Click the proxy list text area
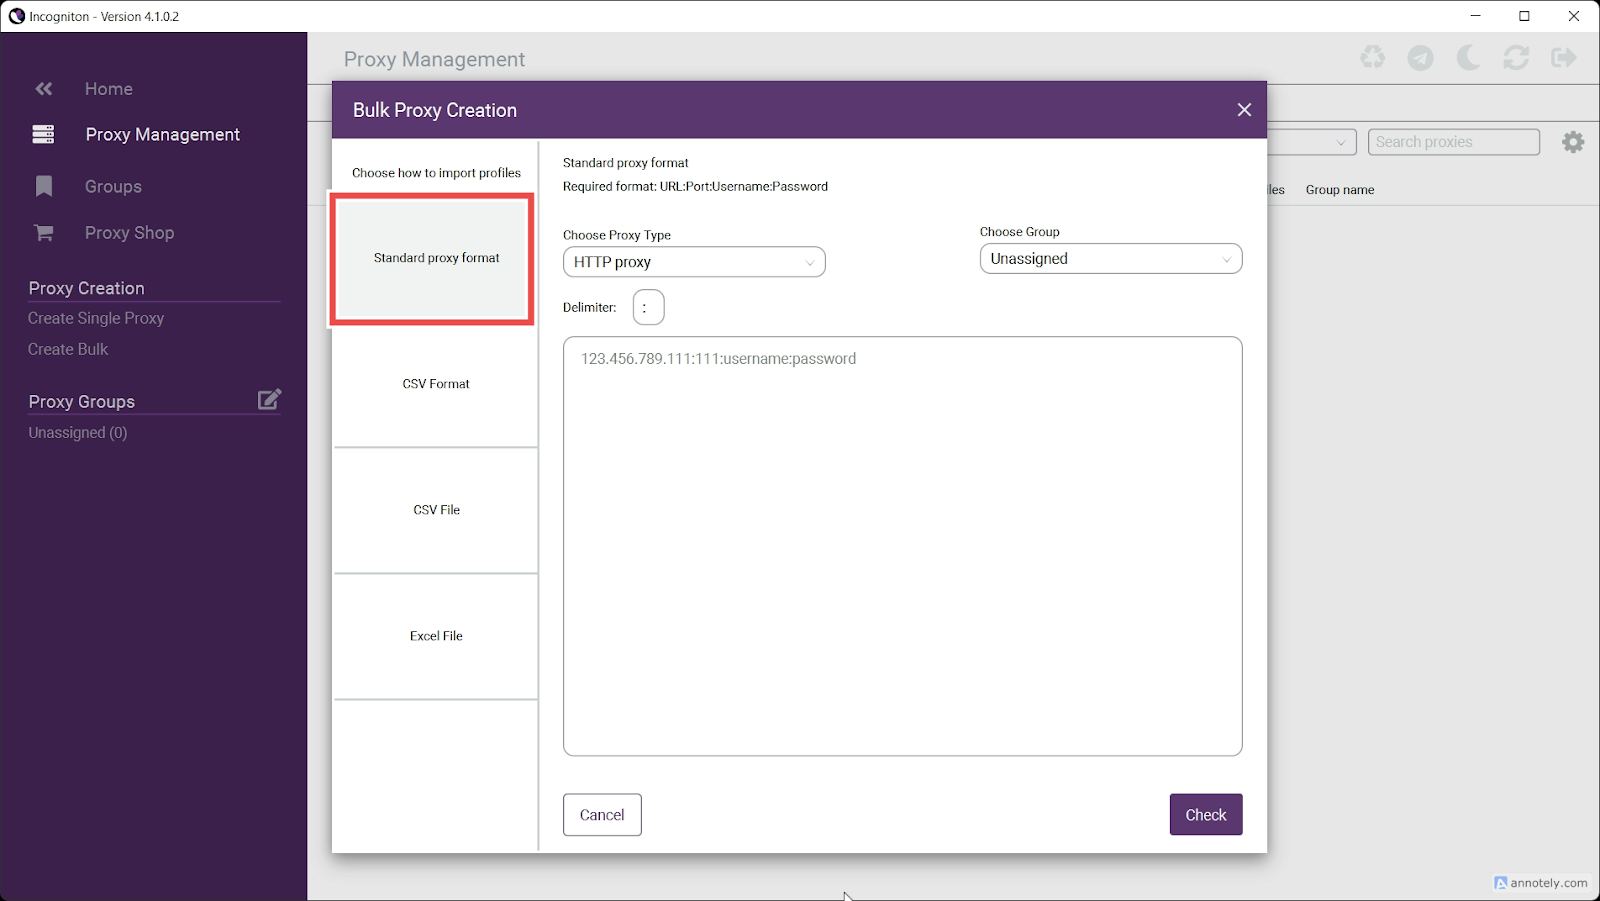 903,546
